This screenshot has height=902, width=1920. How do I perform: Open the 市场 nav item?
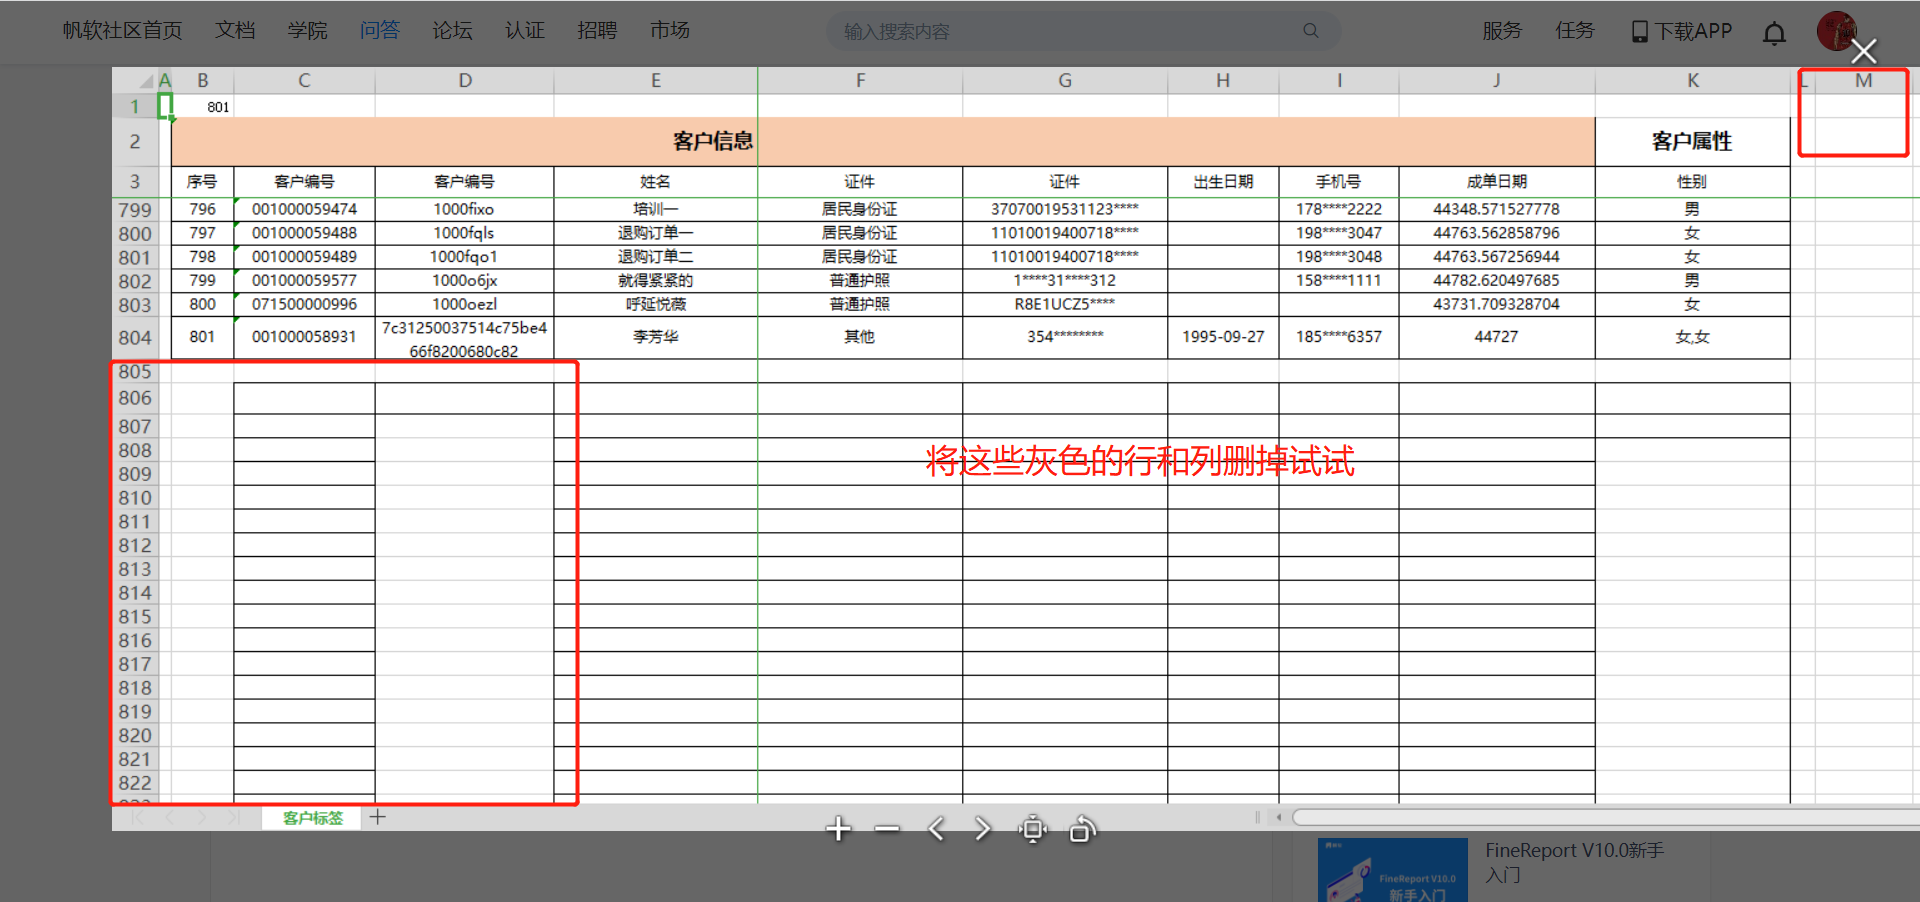[x=670, y=31]
